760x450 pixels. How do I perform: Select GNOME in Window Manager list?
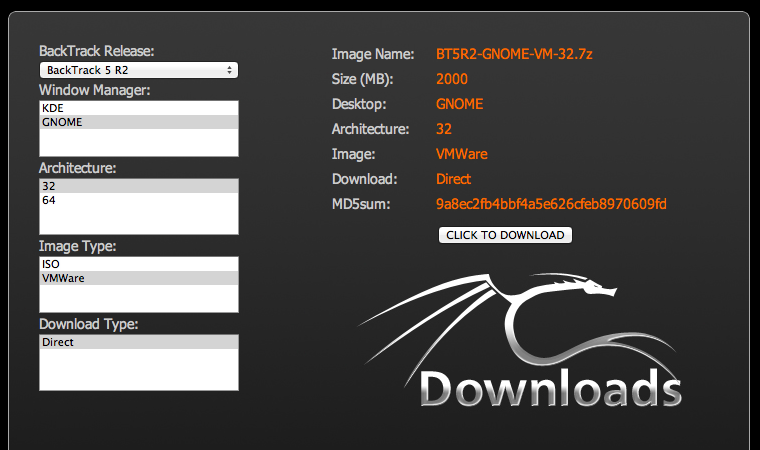coord(139,122)
